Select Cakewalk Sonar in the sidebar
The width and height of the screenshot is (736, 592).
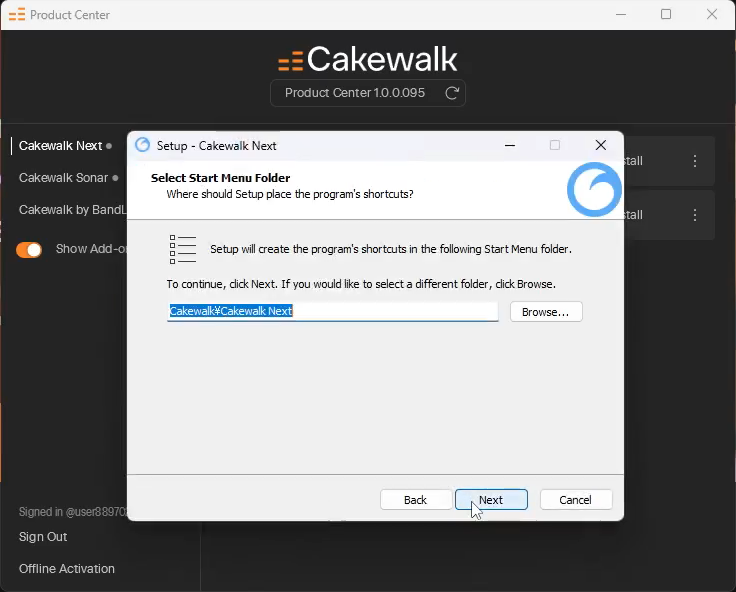click(64, 178)
